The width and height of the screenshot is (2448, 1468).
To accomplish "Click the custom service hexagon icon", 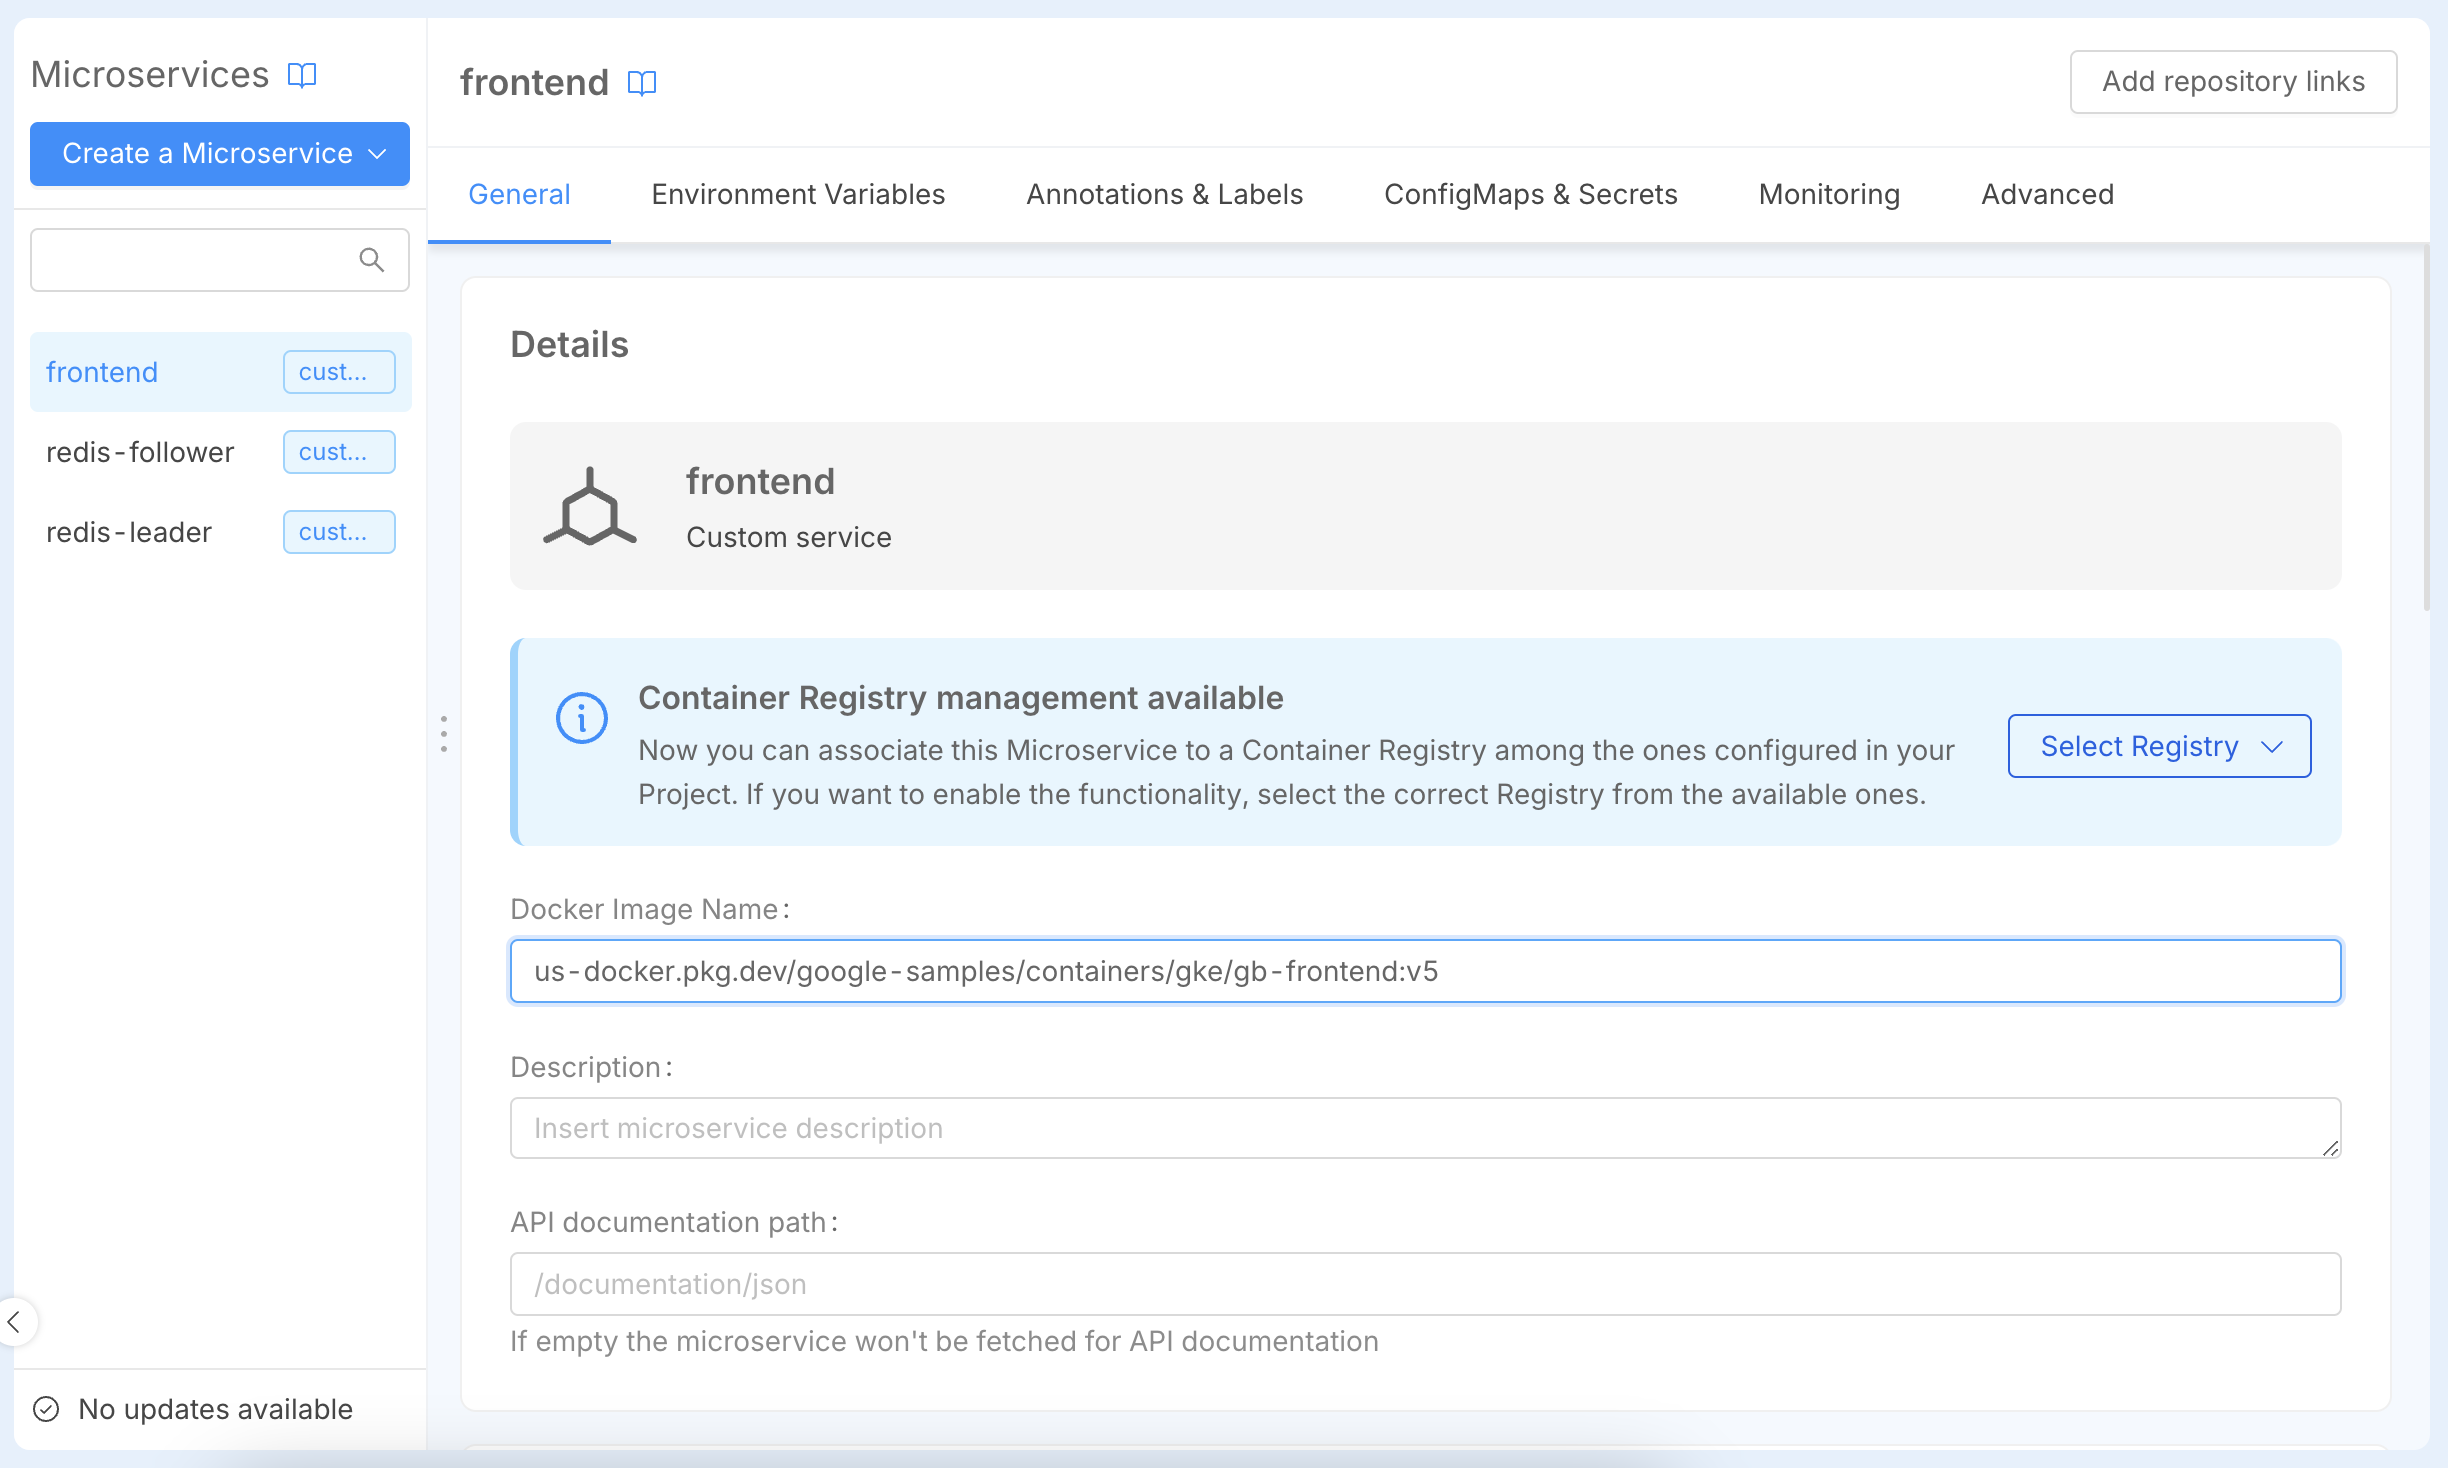I will (x=590, y=506).
